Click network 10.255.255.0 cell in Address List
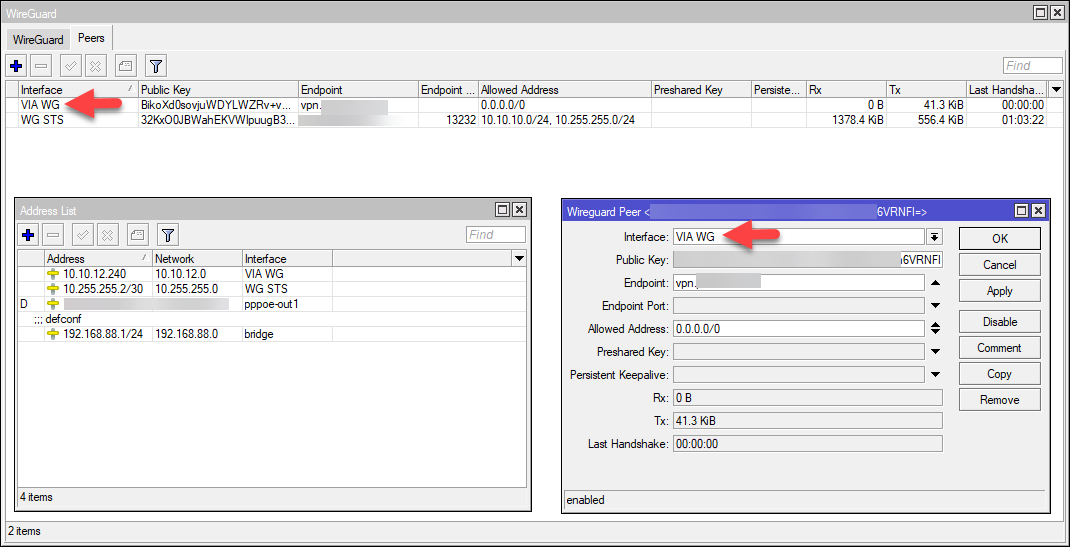This screenshot has width=1070, height=547. point(197,289)
